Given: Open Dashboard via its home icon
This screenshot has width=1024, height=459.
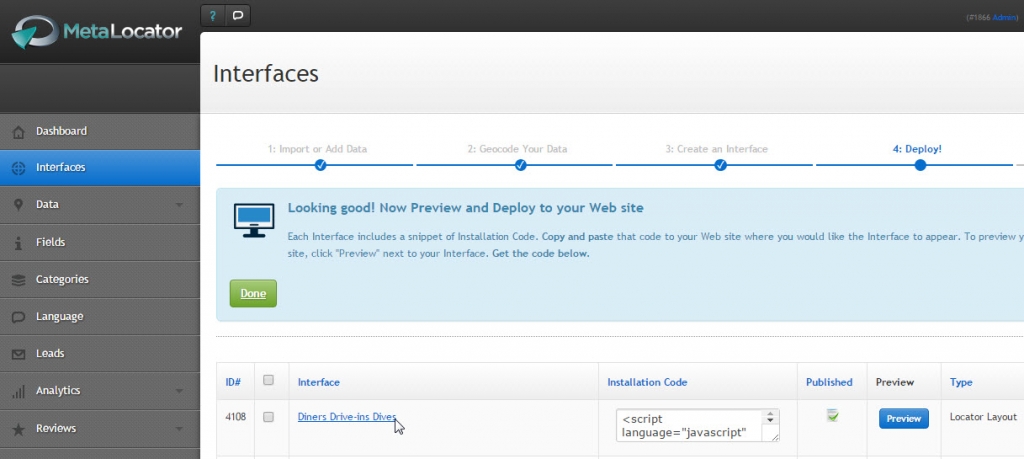Looking at the screenshot, I should [x=19, y=132].
